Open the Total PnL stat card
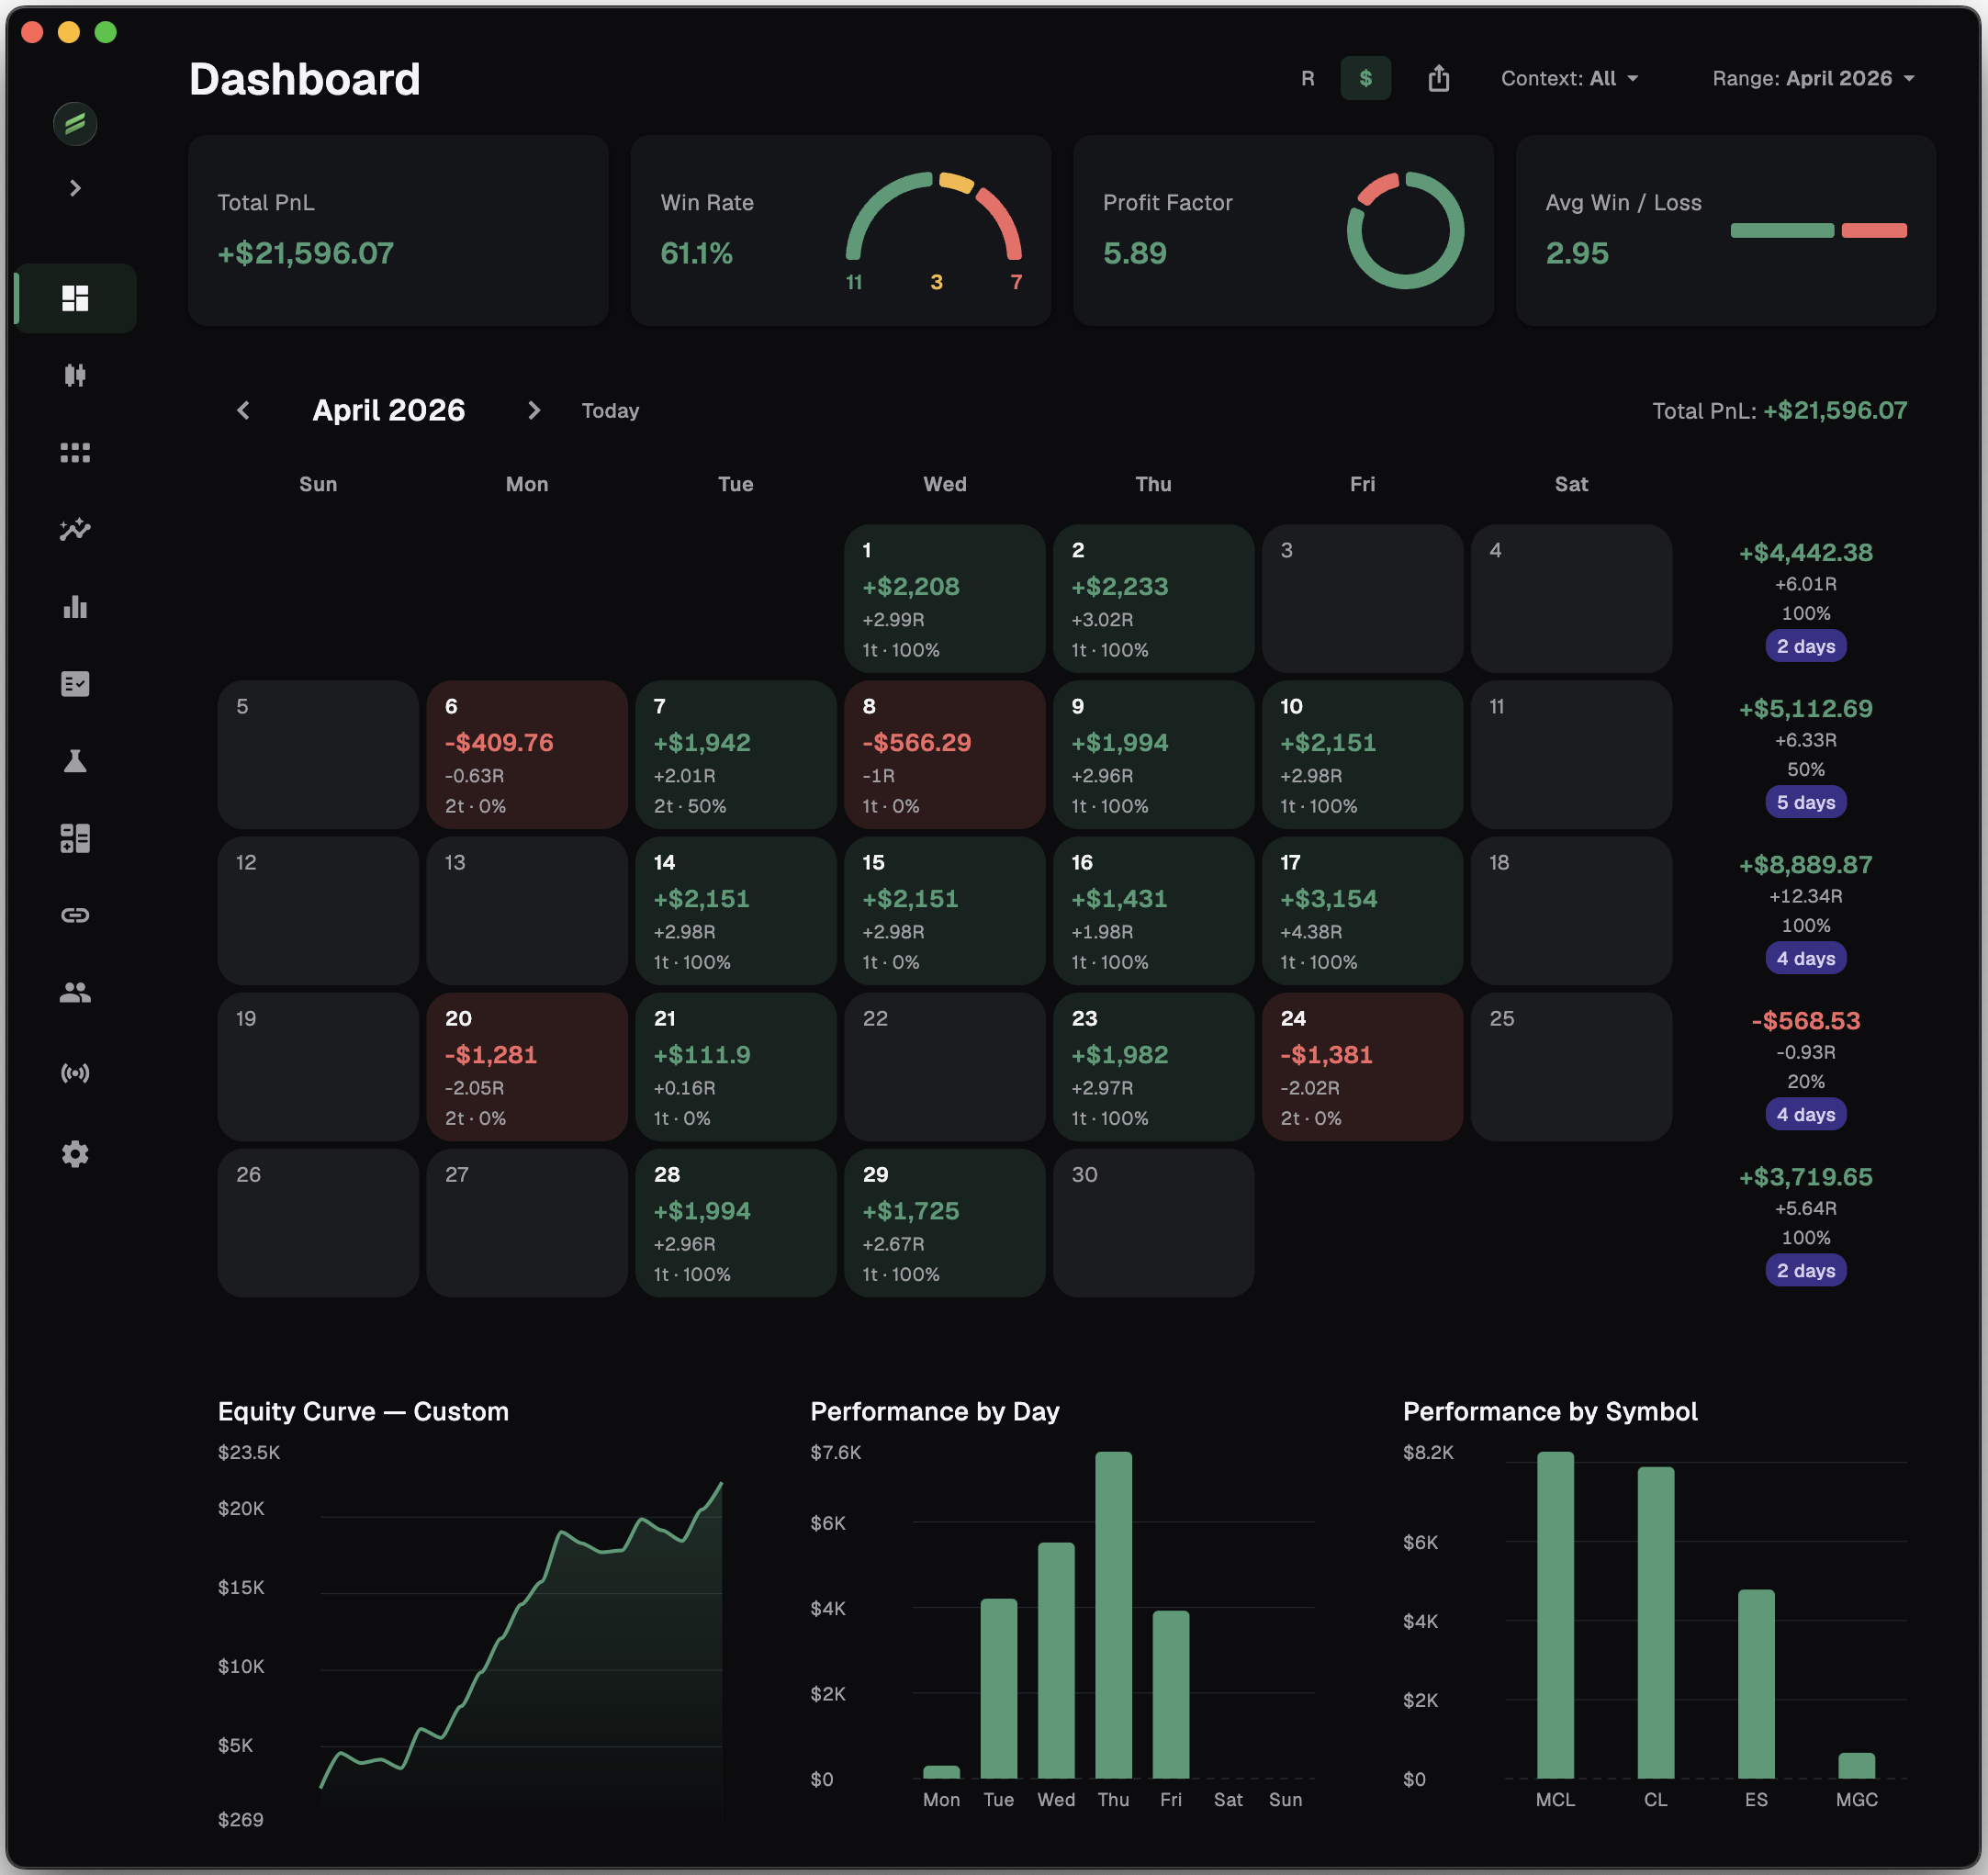This screenshot has width=1988, height=1875. pos(398,230)
